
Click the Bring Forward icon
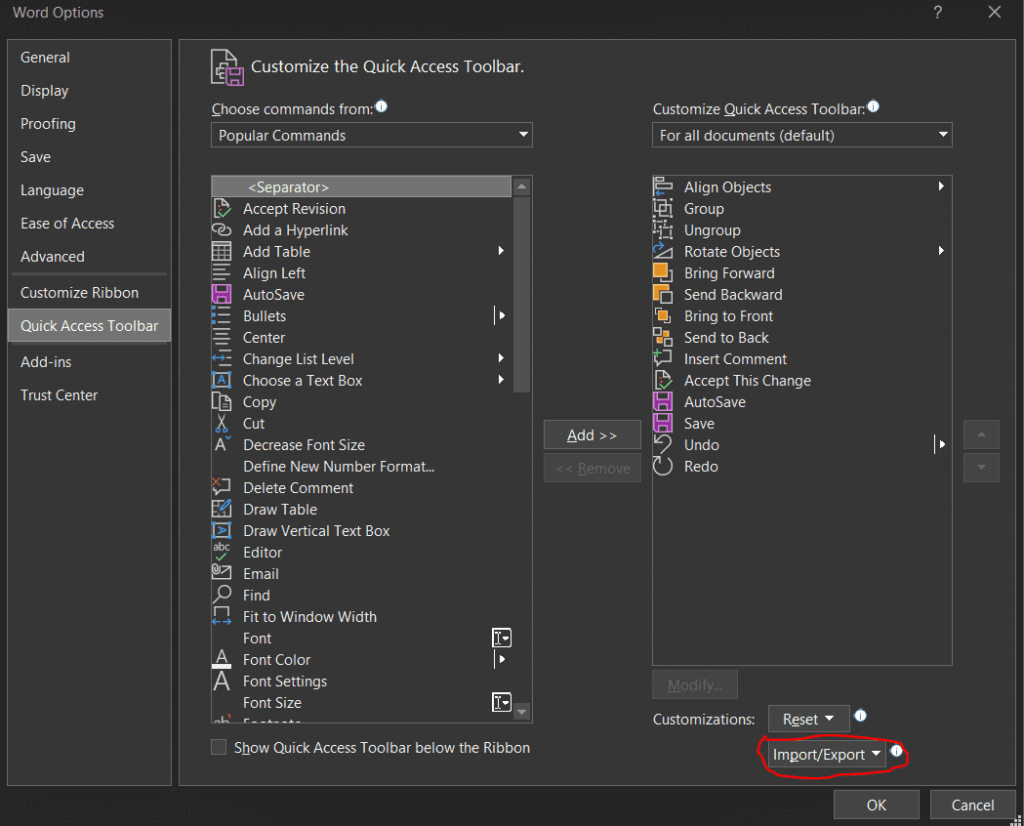(663, 273)
